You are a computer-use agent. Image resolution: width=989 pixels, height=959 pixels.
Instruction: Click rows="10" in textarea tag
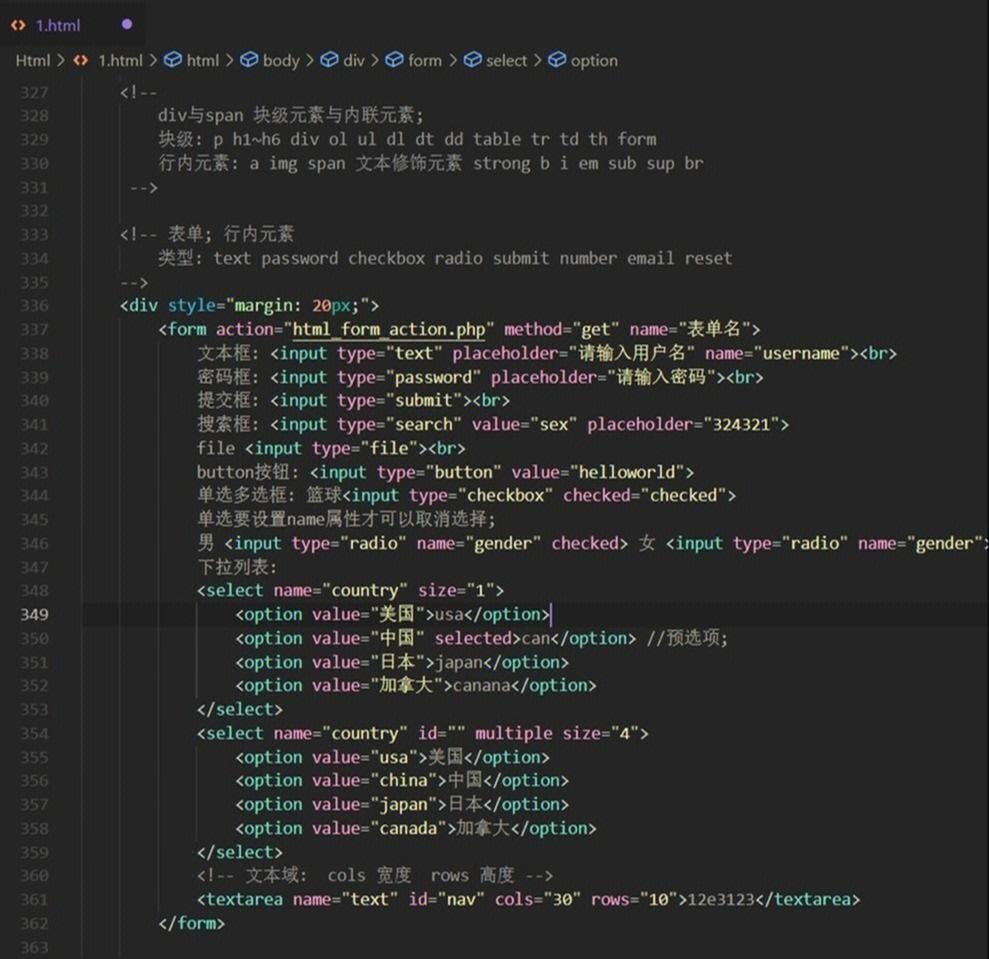click(x=633, y=900)
